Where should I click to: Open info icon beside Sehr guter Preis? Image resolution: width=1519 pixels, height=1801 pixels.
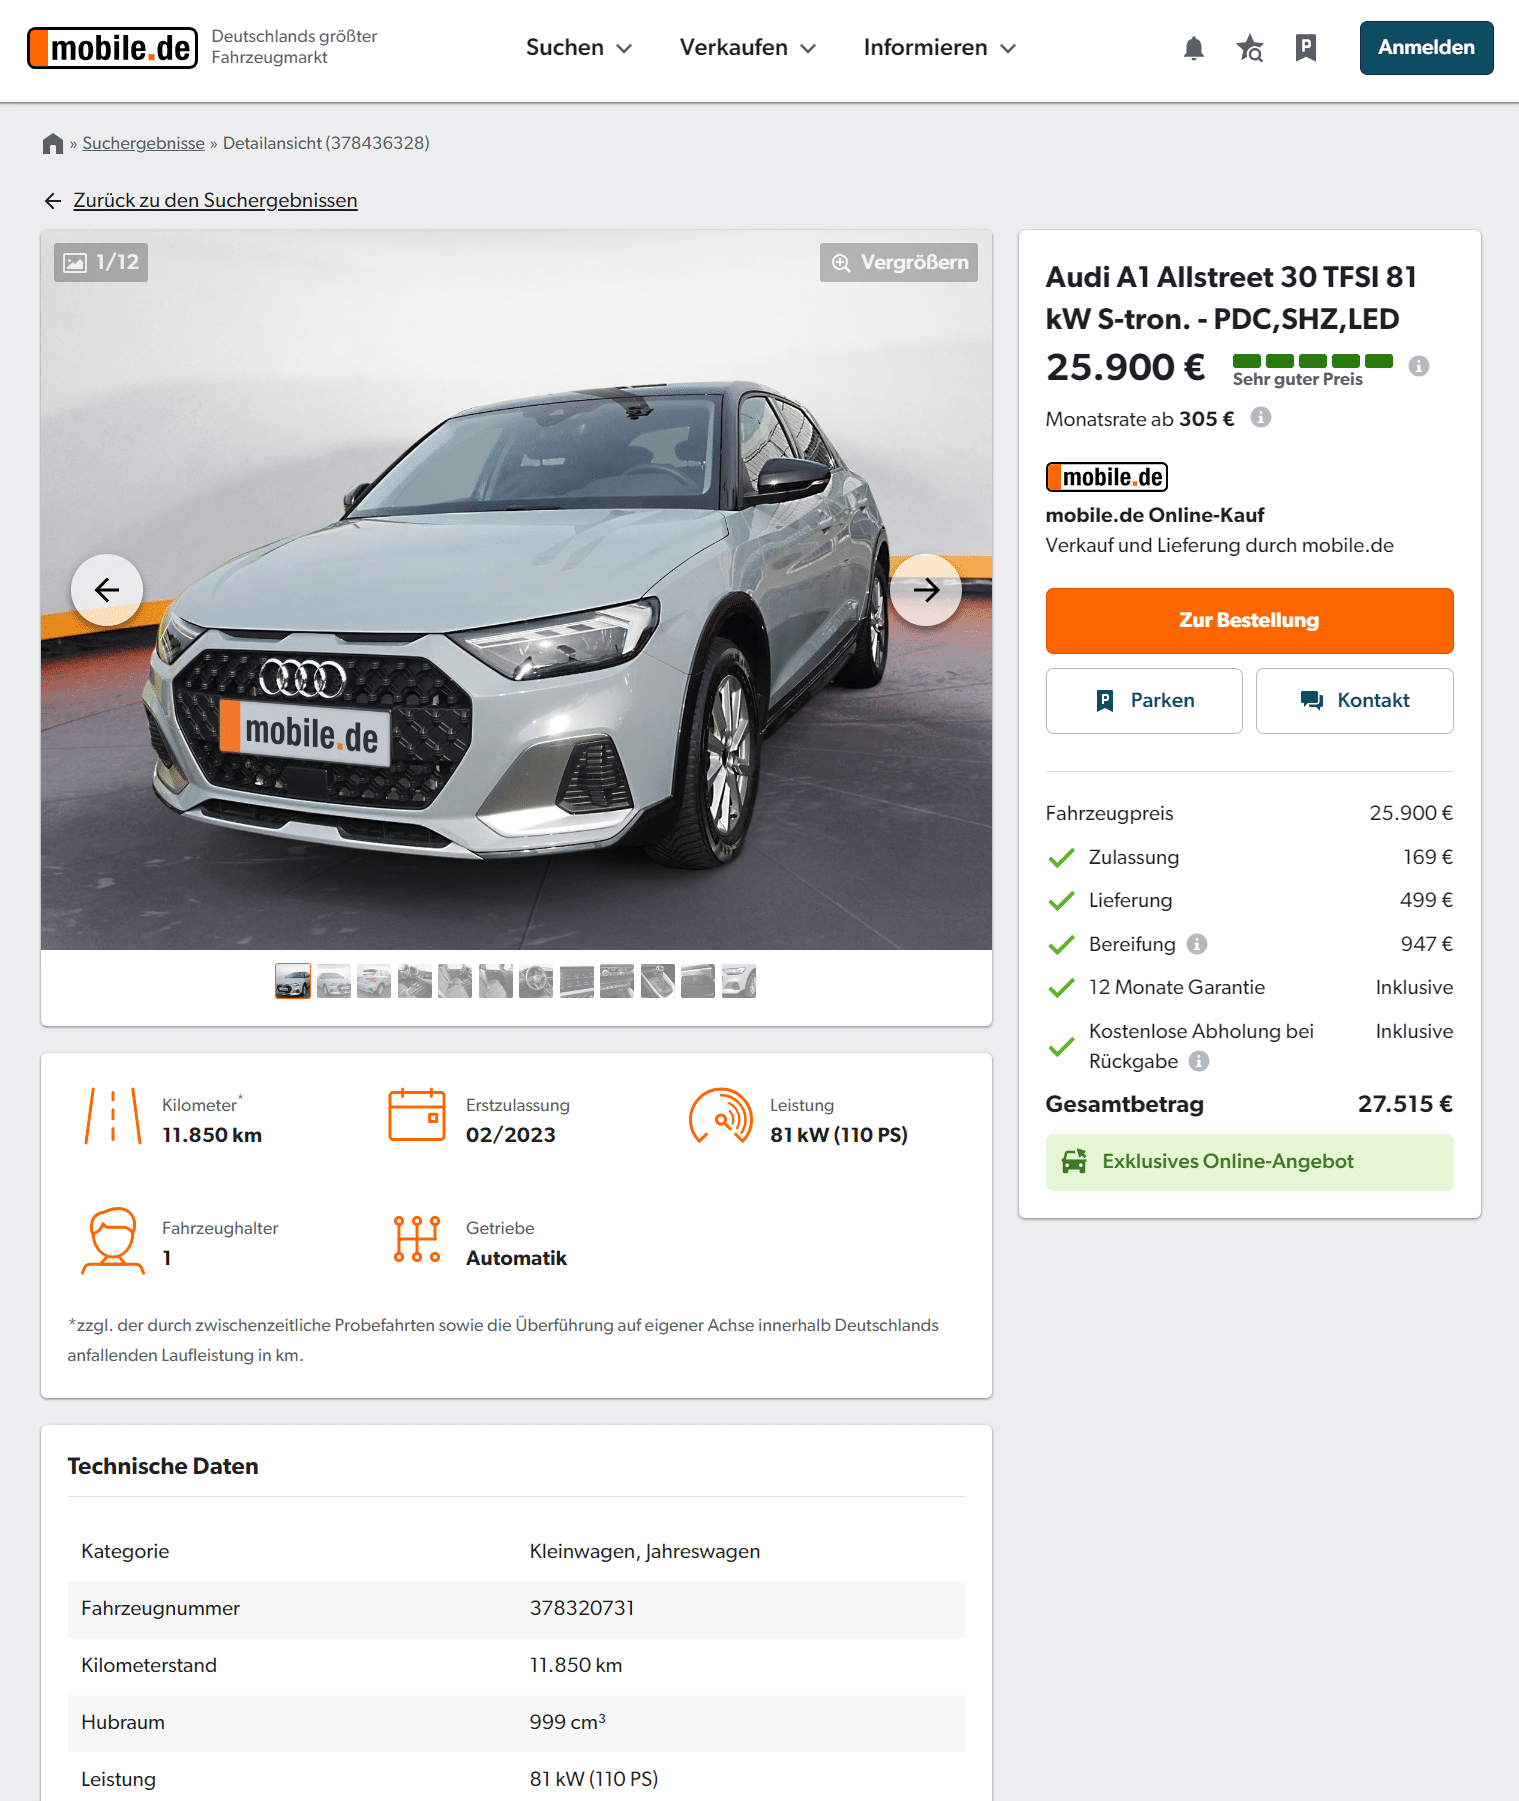[x=1418, y=366]
